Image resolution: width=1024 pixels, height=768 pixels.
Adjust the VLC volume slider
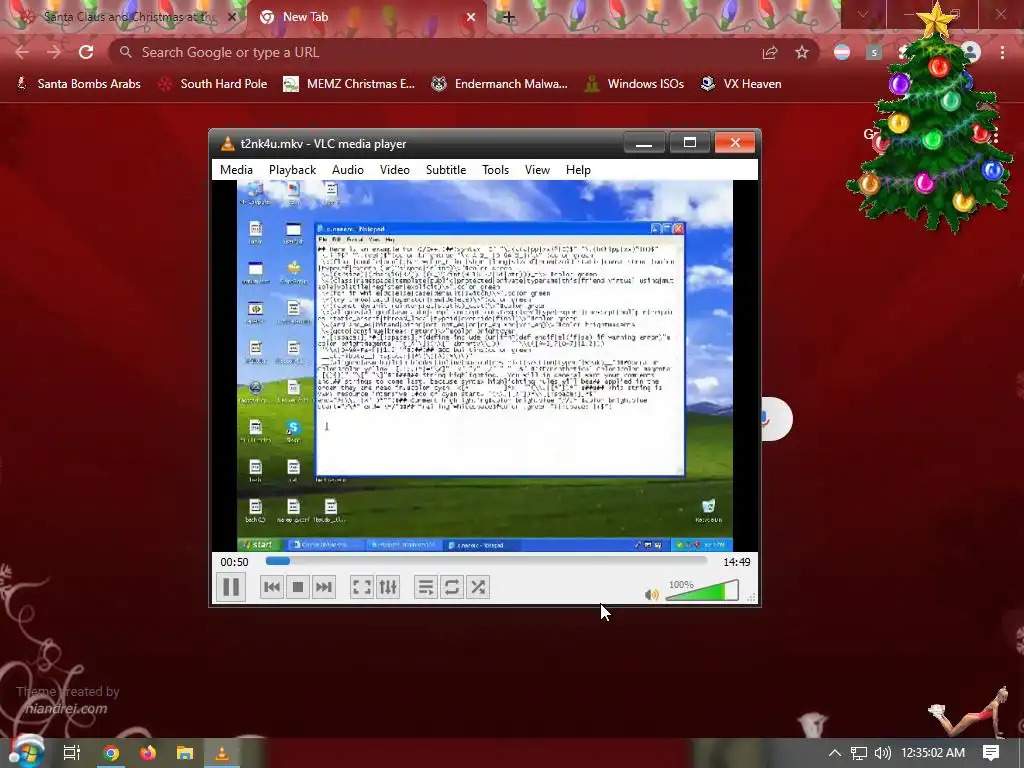702,590
